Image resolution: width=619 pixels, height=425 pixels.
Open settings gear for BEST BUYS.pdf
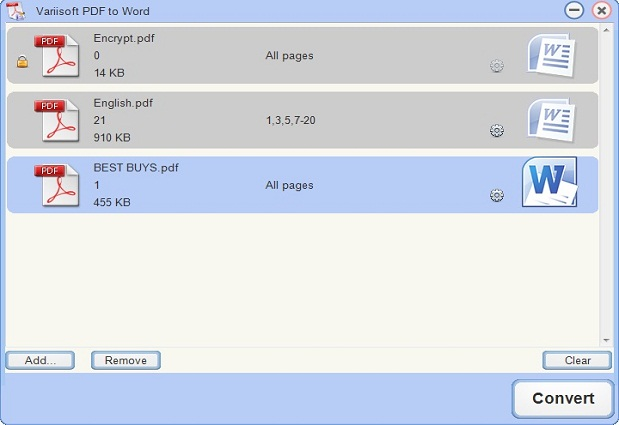click(497, 195)
